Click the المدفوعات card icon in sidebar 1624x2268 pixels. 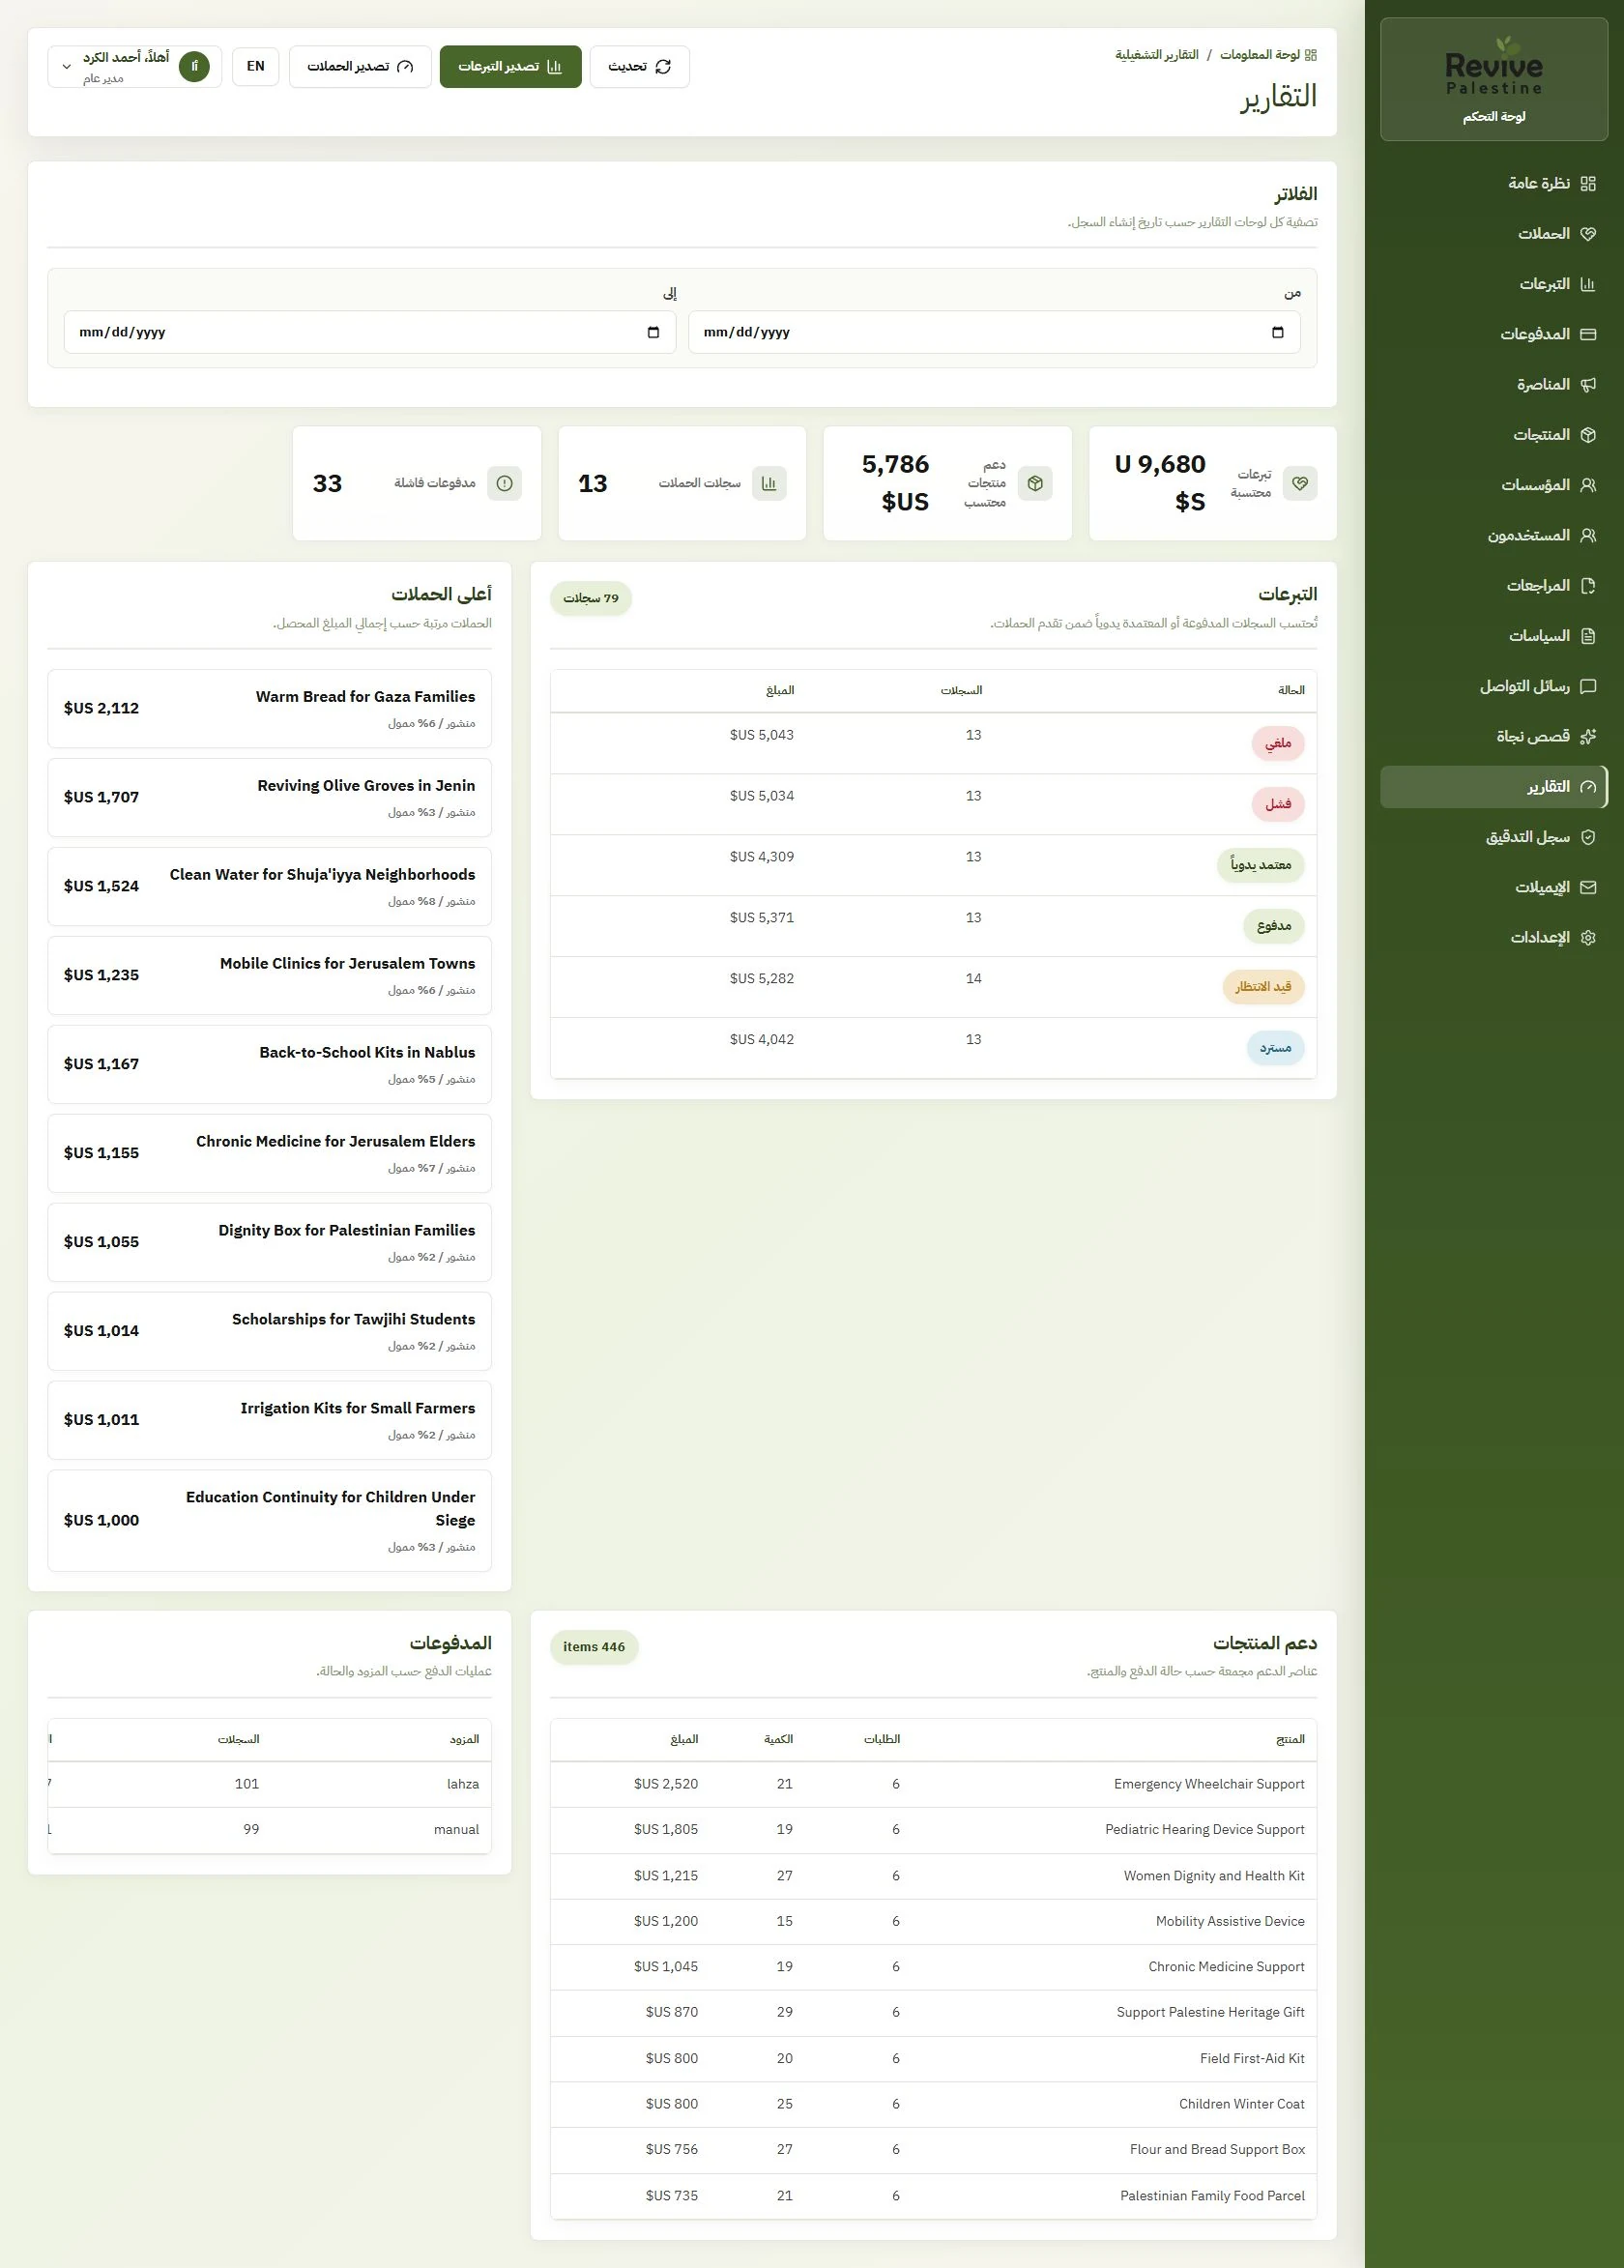coord(1588,334)
